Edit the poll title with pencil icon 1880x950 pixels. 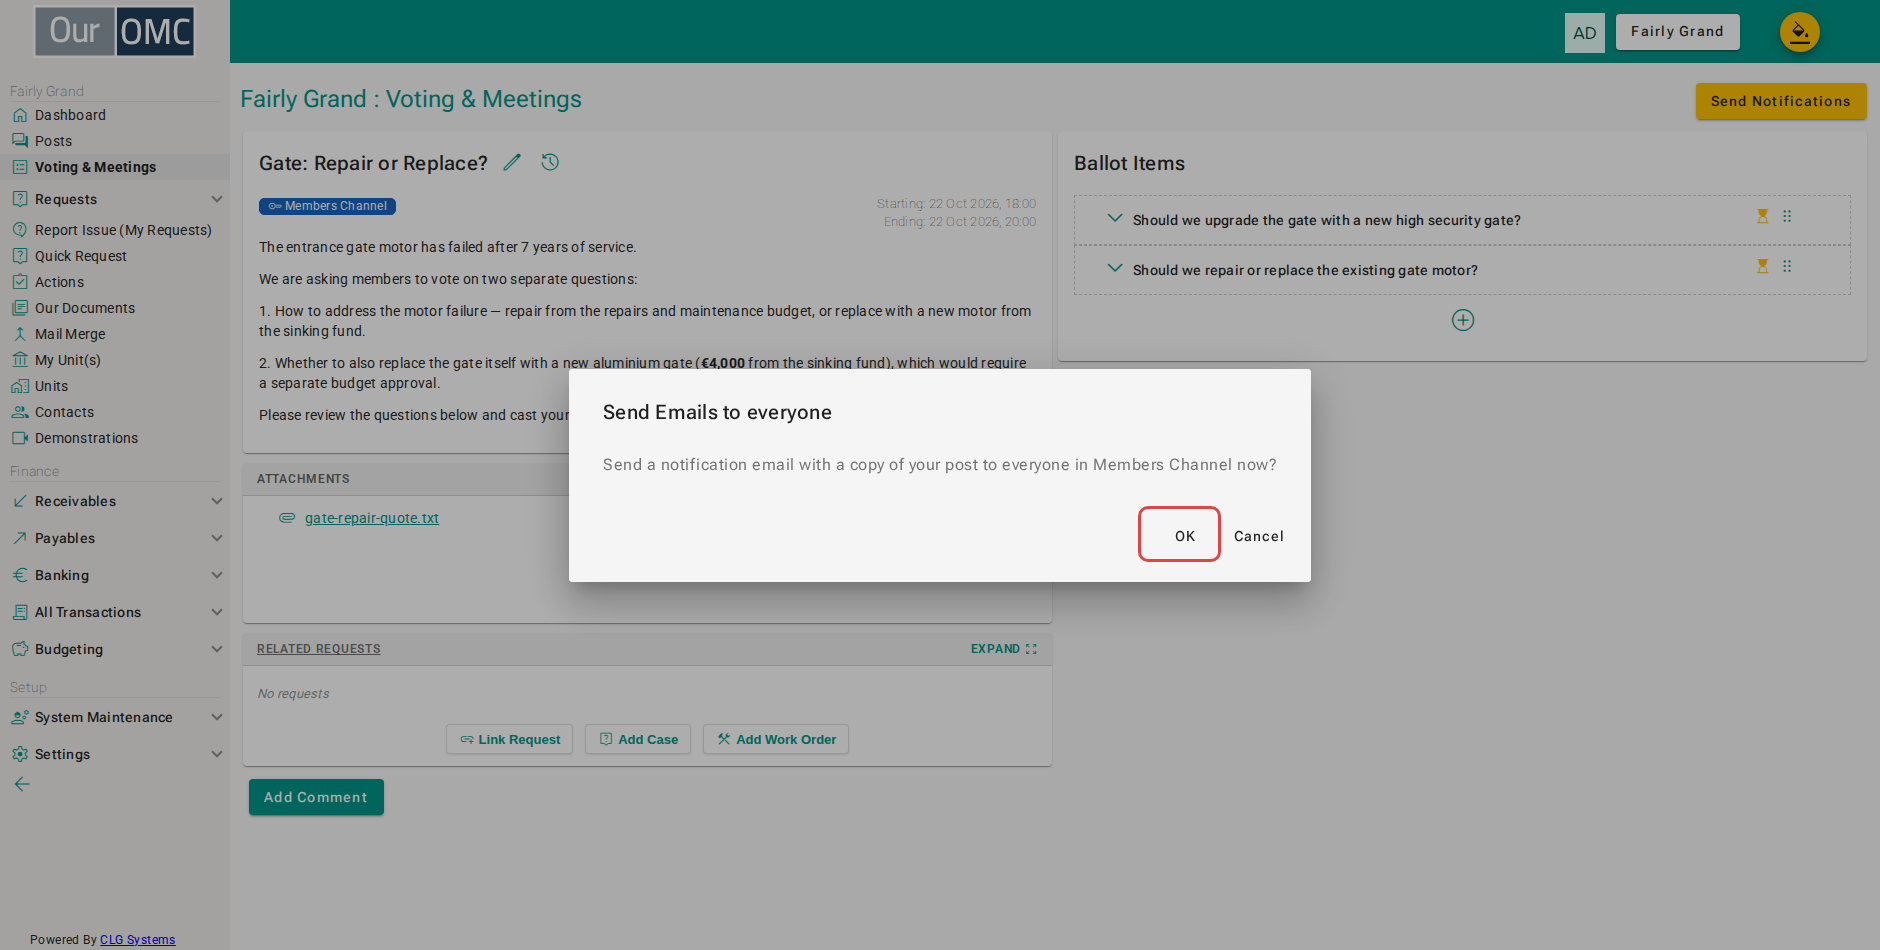pos(512,162)
